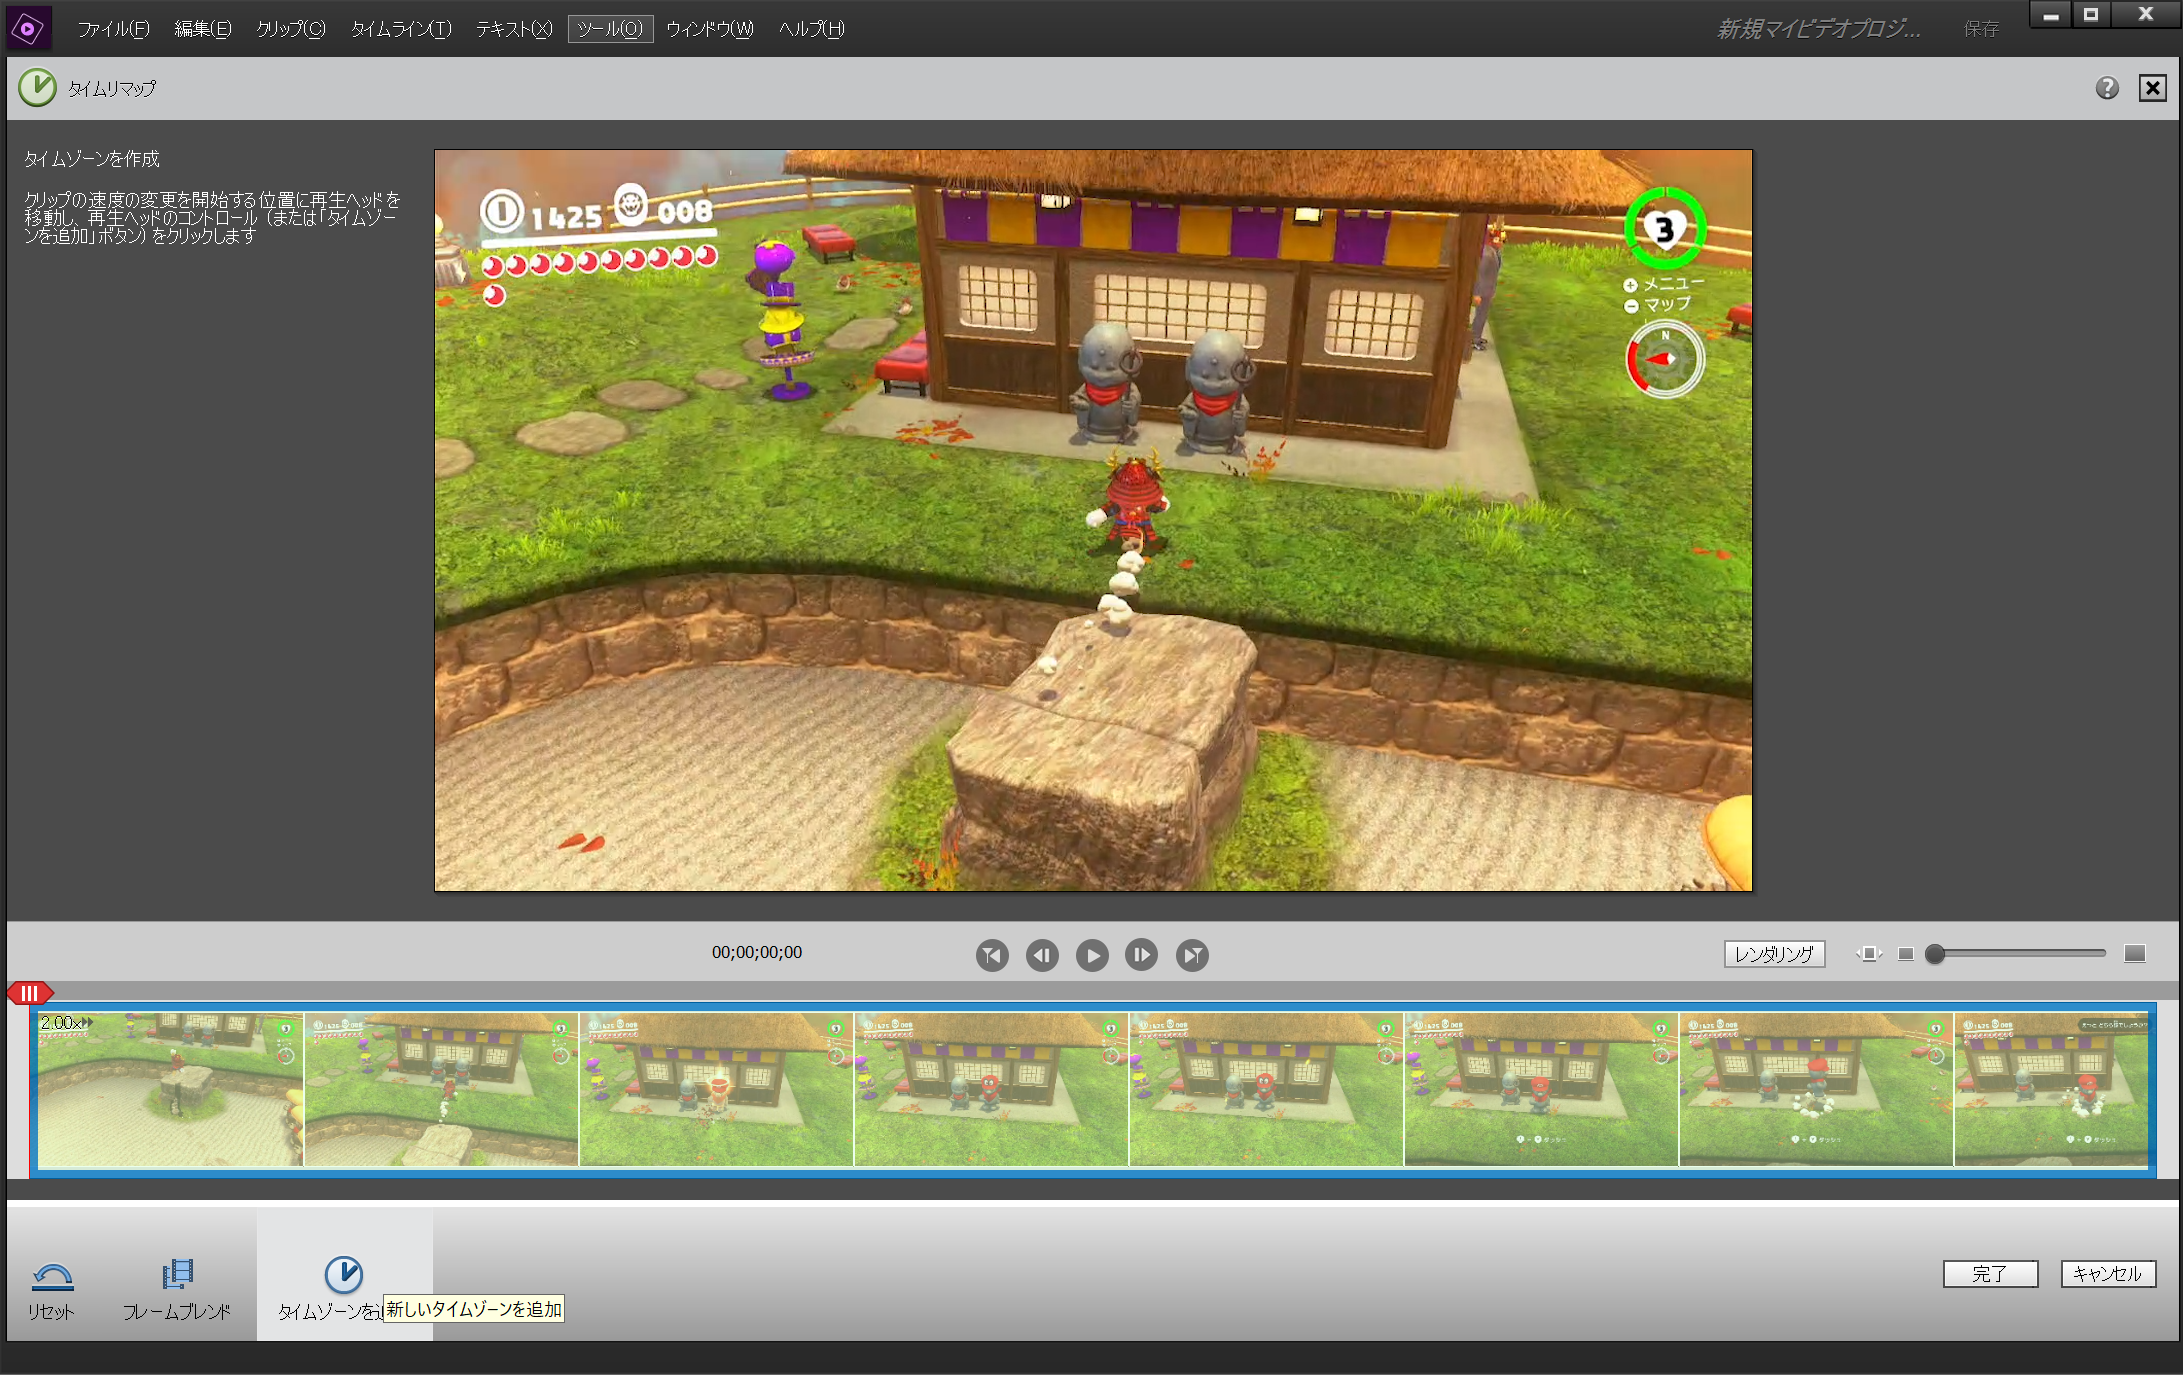The height and width of the screenshot is (1375, 2183).
Task: Play the clip preview
Action: (x=1092, y=955)
